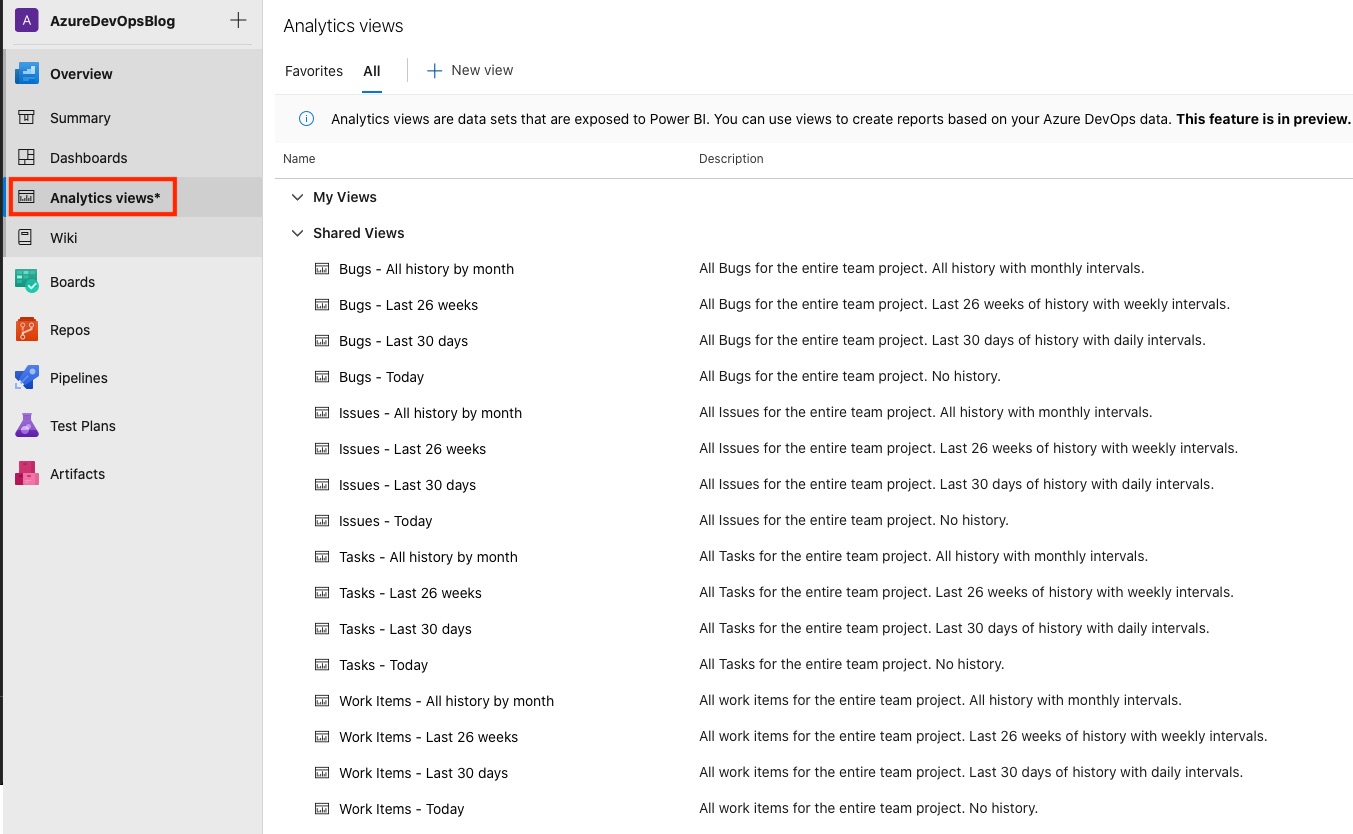Click view icon beside Bugs - Last 26 weeks
Viewport: 1353px width, 834px height.
point(322,305)
